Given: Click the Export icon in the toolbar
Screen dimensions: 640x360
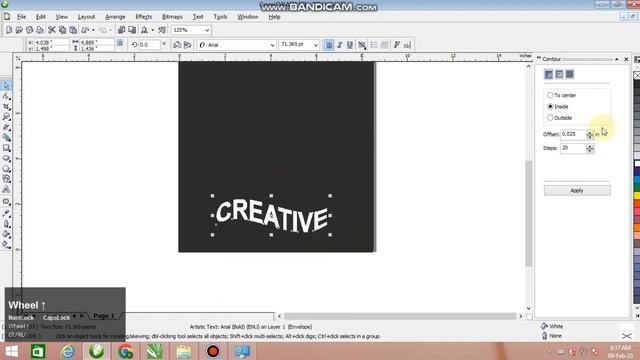Looking at the screenshot, I should click(x=132, y=30).
